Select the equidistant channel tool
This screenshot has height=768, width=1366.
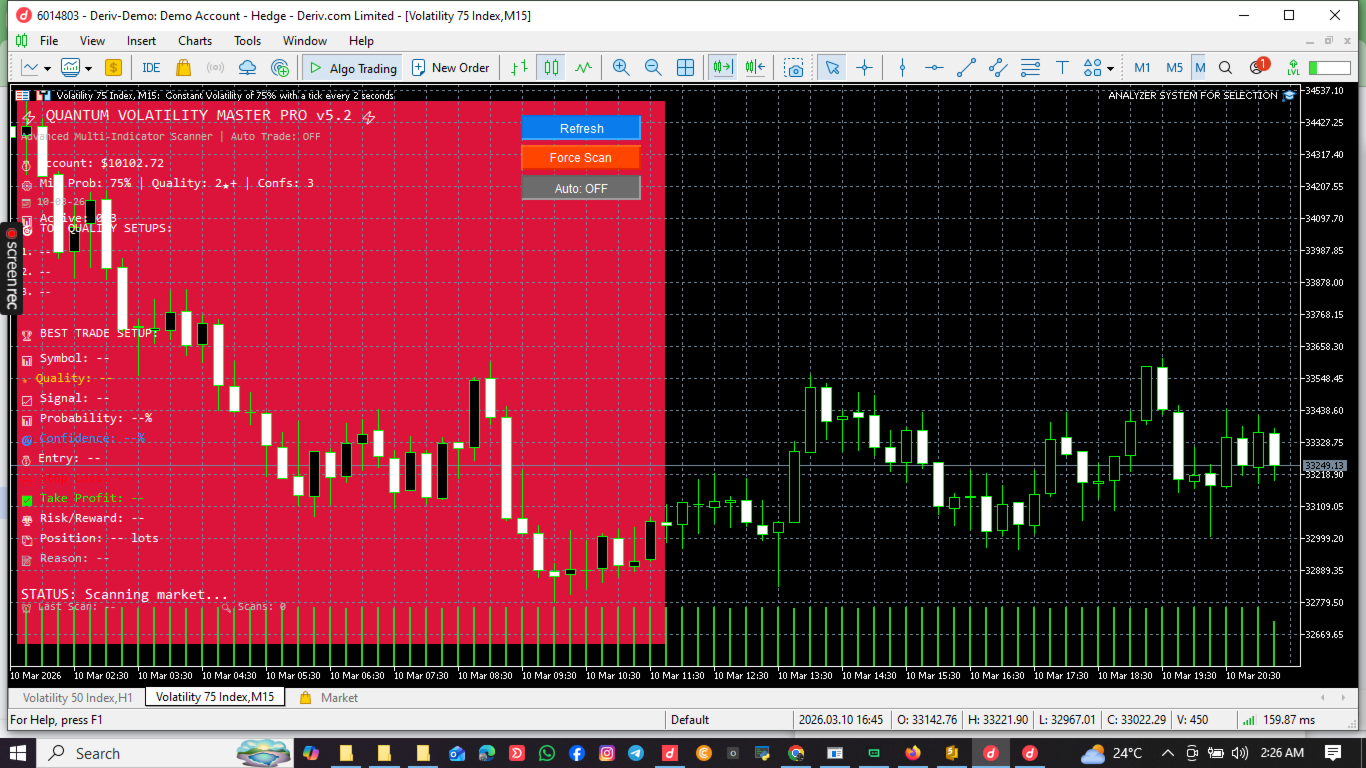998,68
